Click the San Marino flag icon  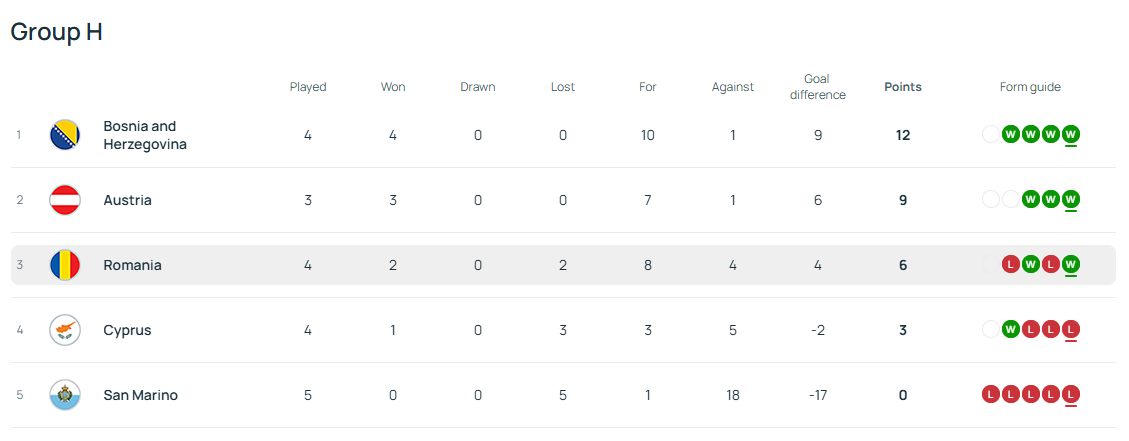pos(65,395)
